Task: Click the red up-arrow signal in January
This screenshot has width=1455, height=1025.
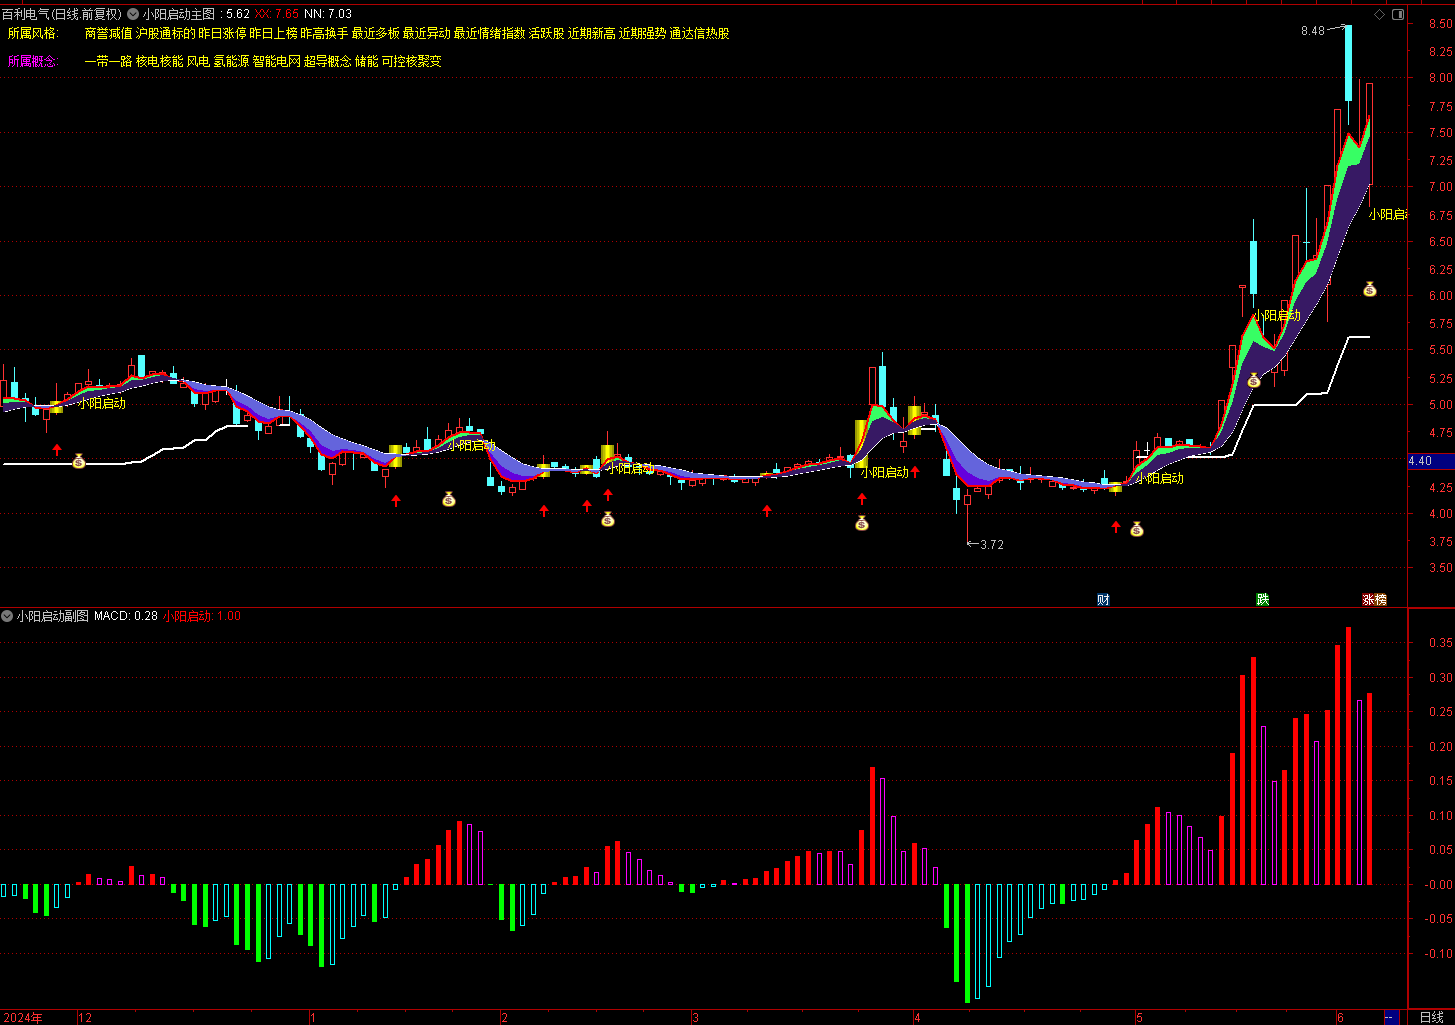Action: pos(396,500)
